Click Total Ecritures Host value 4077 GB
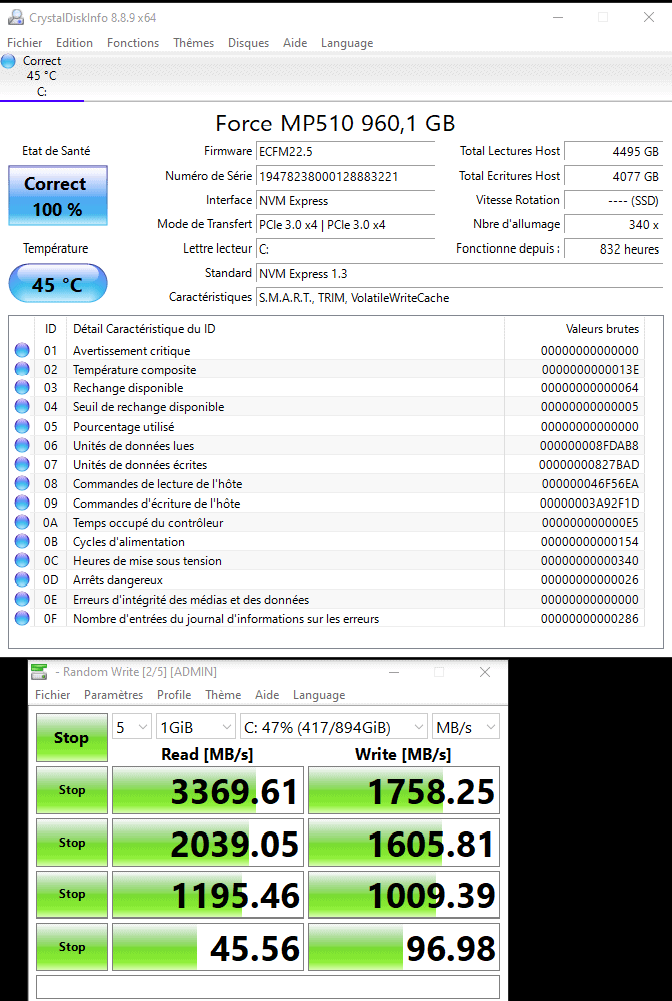 614,176
